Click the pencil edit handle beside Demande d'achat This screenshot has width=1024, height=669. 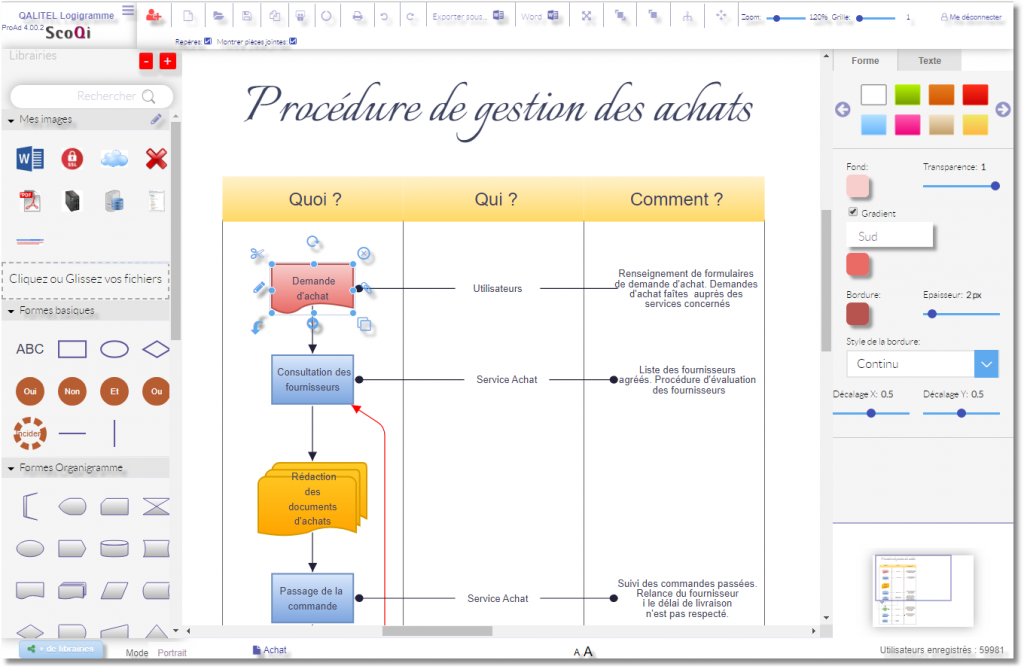pyautogui.click(x=259, y=287)
